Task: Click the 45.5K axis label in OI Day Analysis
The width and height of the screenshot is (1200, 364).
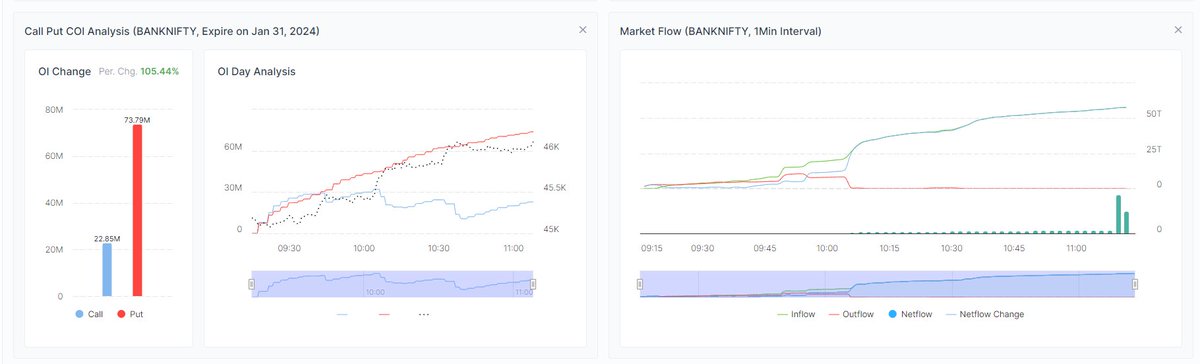Action: (x=554, y=187)
